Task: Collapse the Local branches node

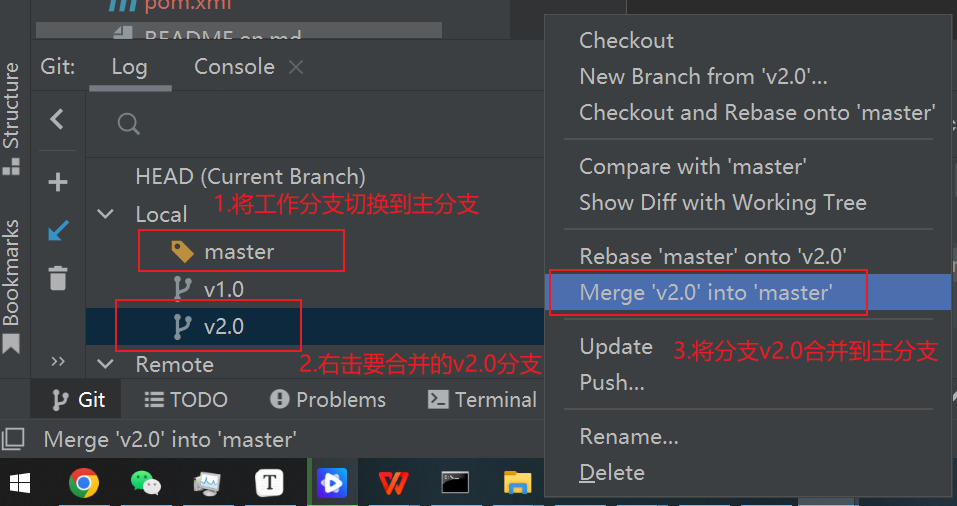Action: [x=106, y=214]
